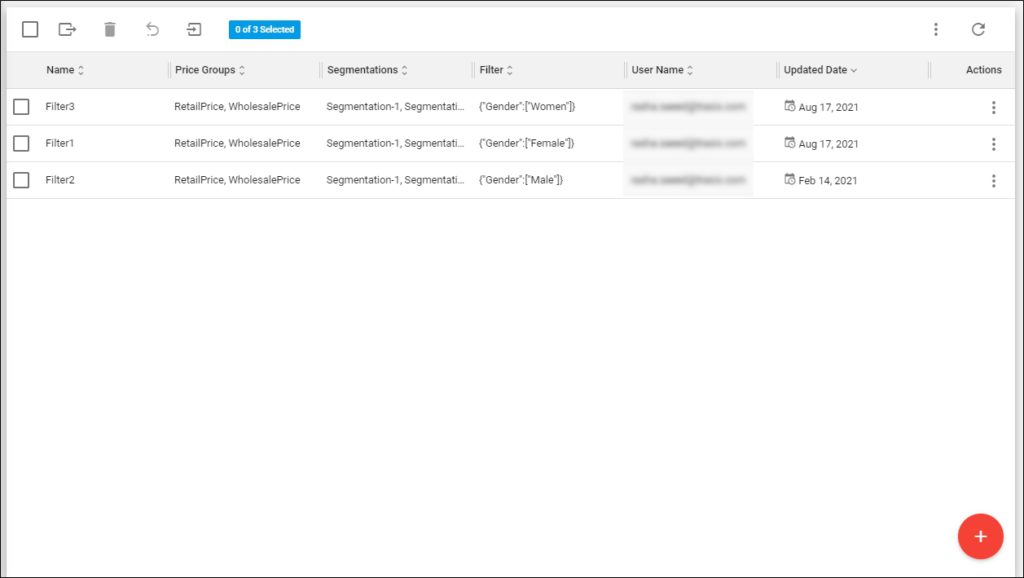Click the trash delete icon
Screen dimensions: 1024x578
[110, 29]
